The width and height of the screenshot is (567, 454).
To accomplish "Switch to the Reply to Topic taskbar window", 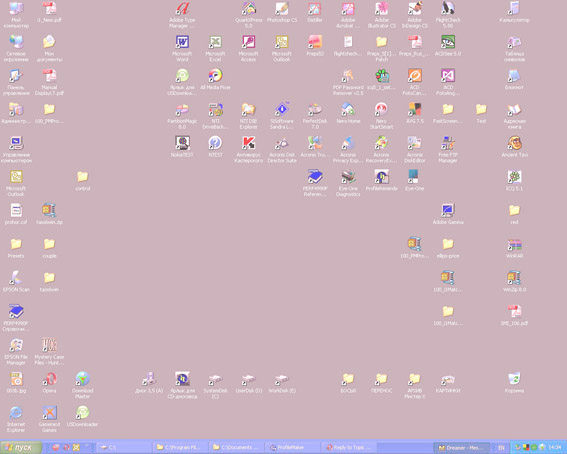I will [x=350, y=447].
